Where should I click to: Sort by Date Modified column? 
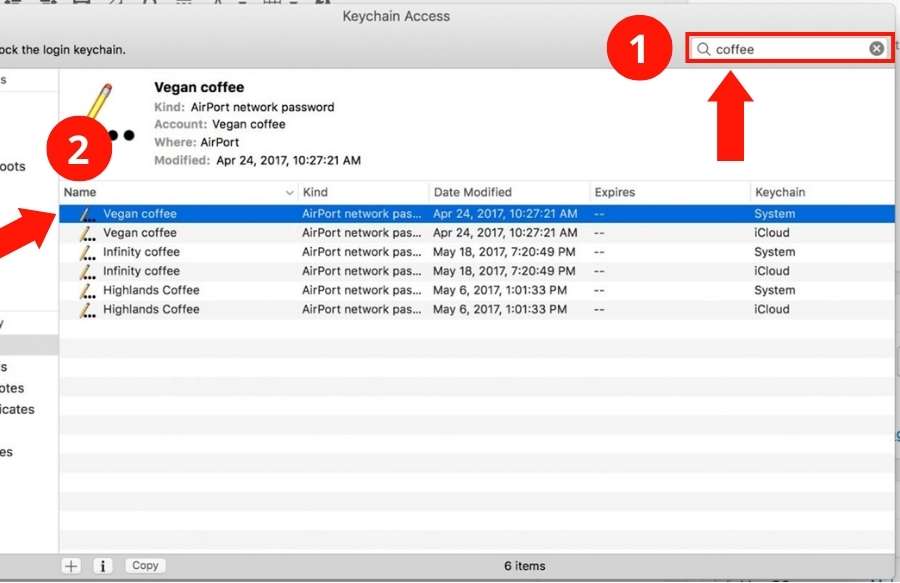point(472,192)
